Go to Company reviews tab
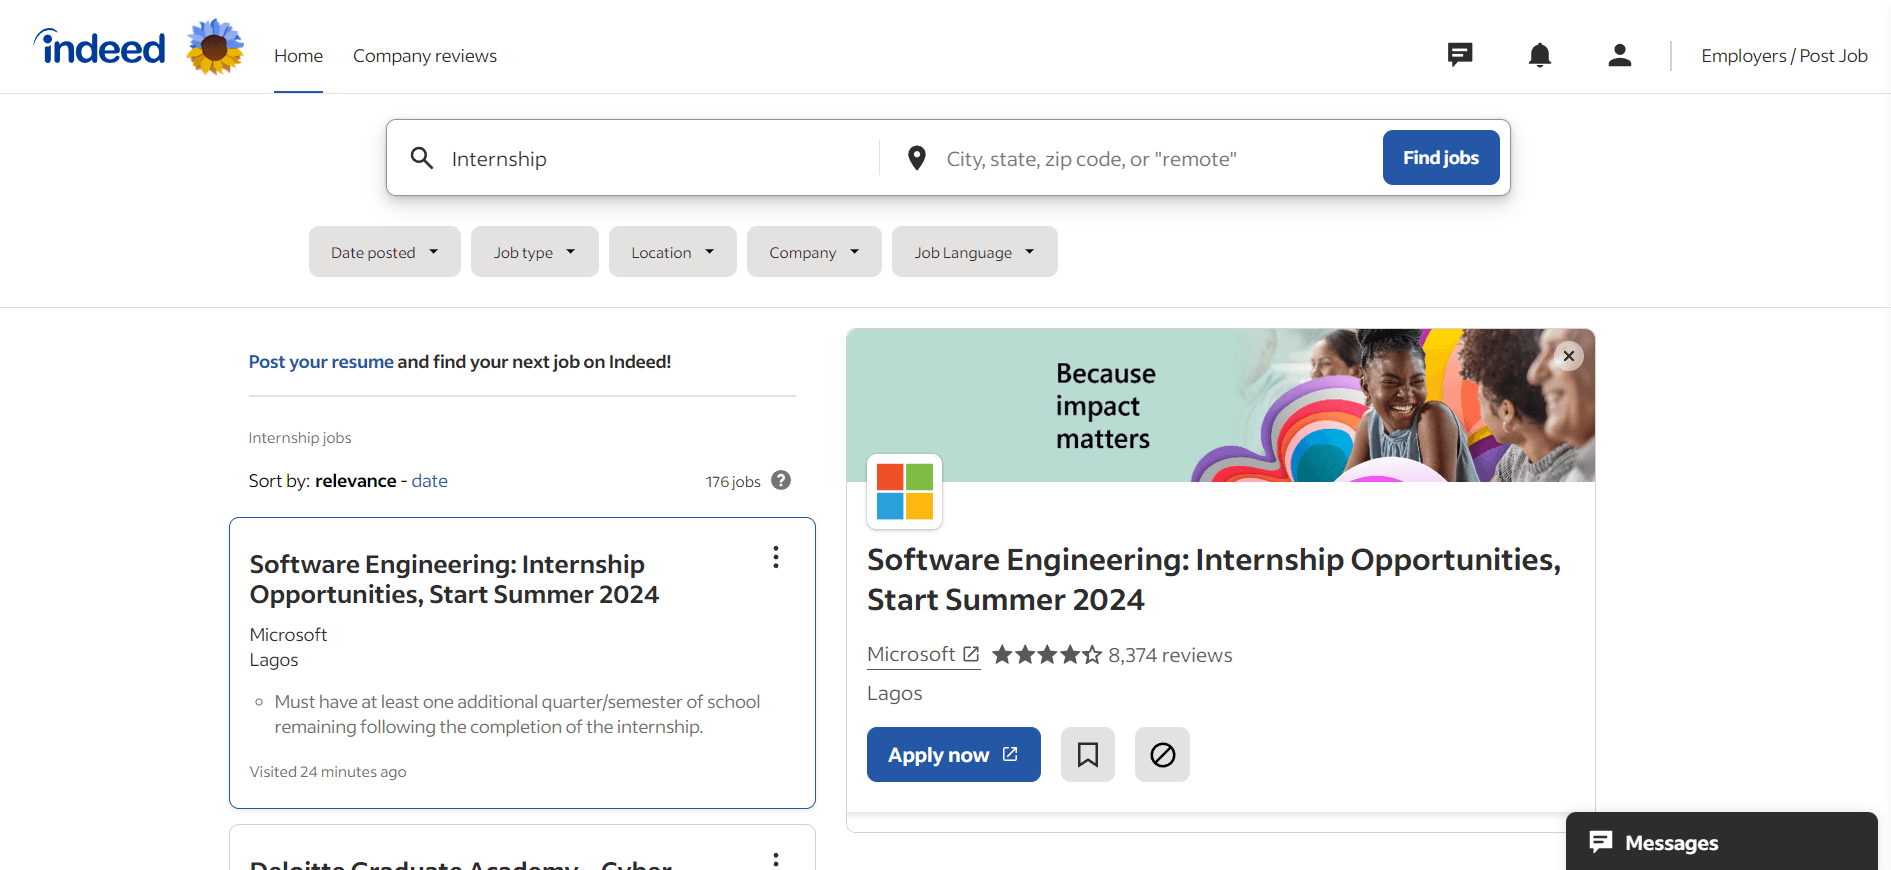 (425, 56)
